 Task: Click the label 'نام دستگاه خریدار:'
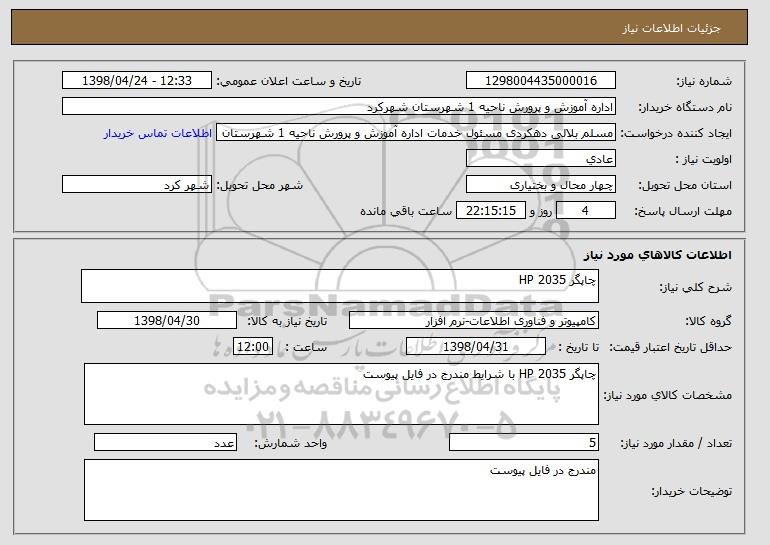tap(685, 108)
